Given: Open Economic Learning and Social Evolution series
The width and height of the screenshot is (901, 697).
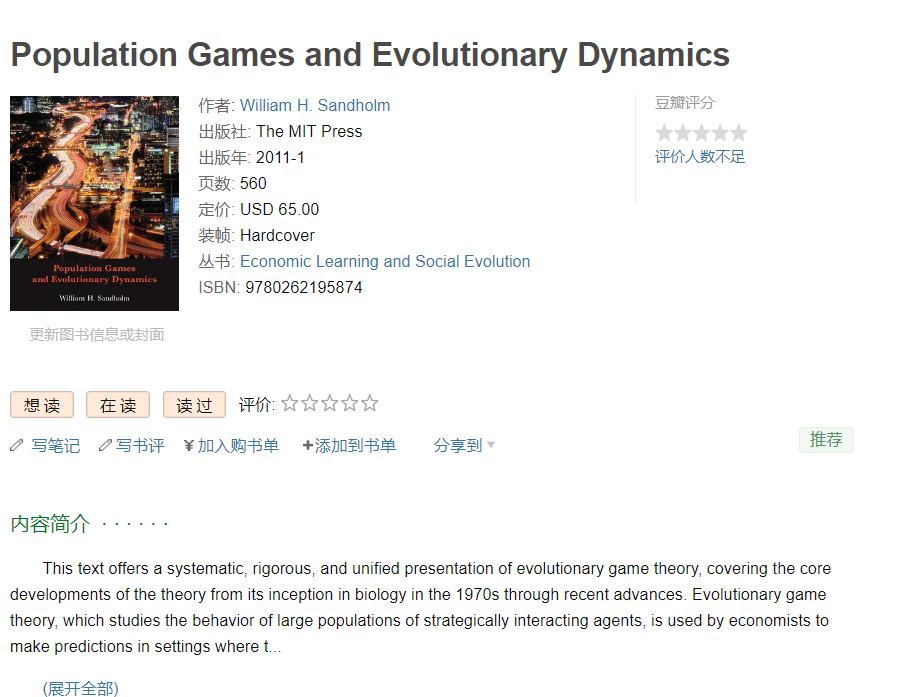Looking at the screenshot, I should point(385,262).
